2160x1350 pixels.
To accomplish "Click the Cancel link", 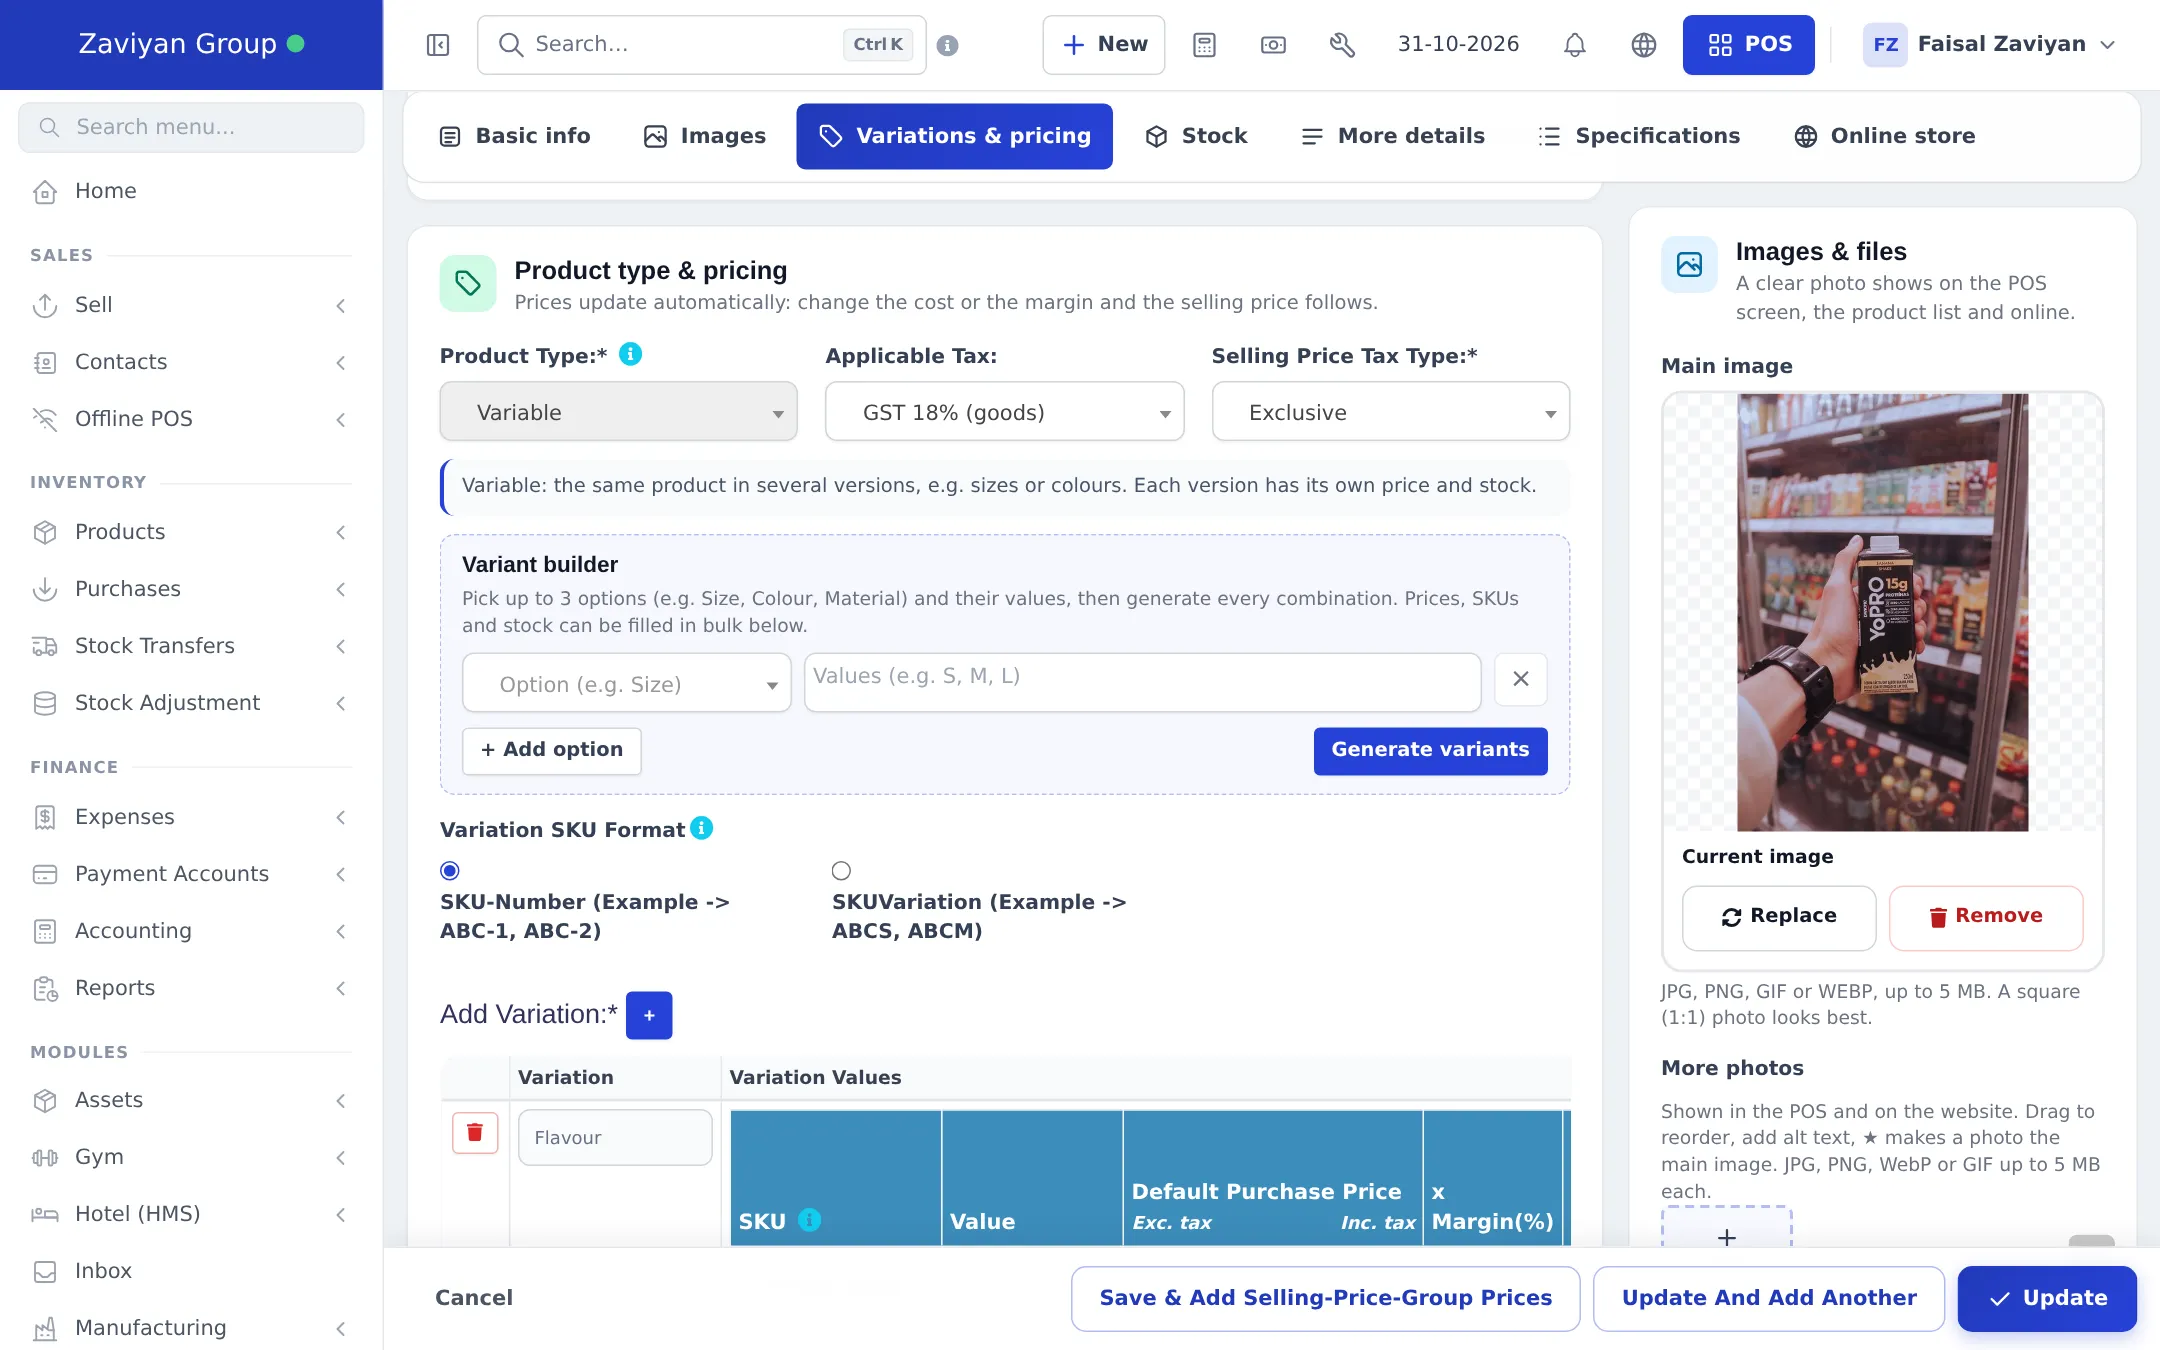I will [x=474, y=1298].
